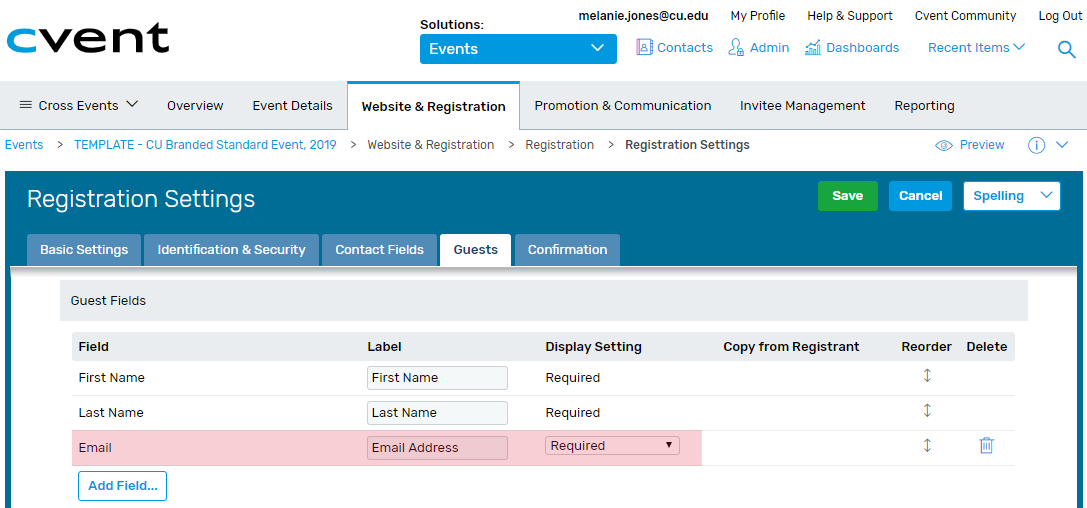Expand the Recent Items menu
This screenshot has height=508, width=1087.
pyautogui.click(x=976, y=47)
